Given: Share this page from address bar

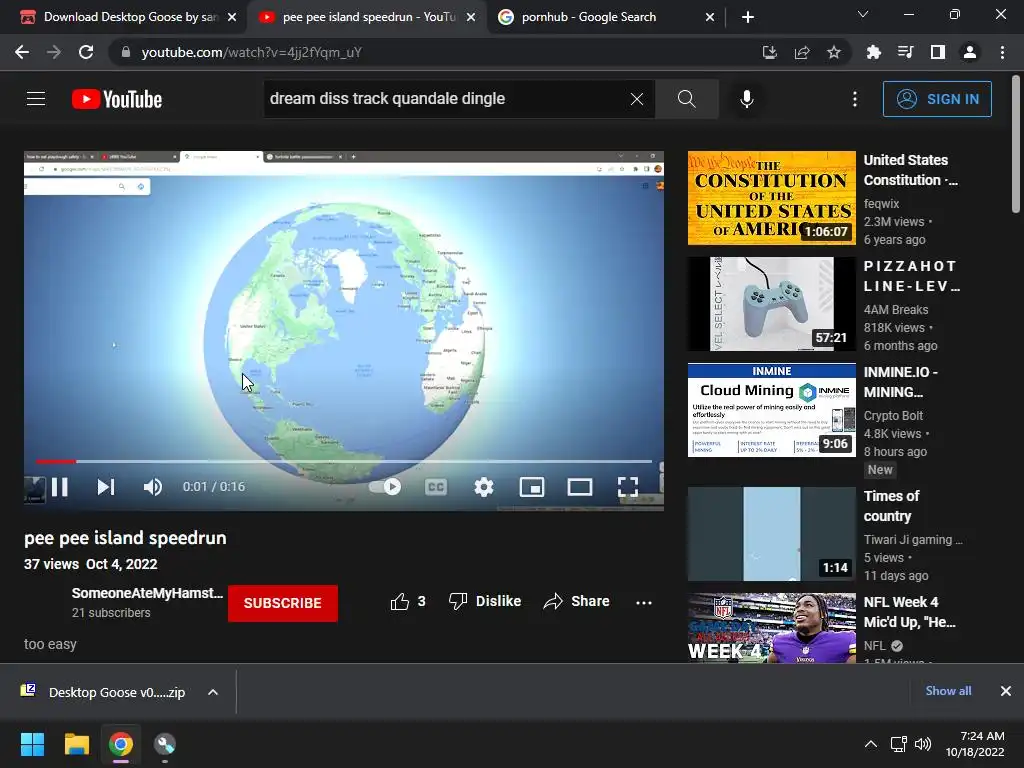Looking at the screenshot, I should tap(801, 52).
